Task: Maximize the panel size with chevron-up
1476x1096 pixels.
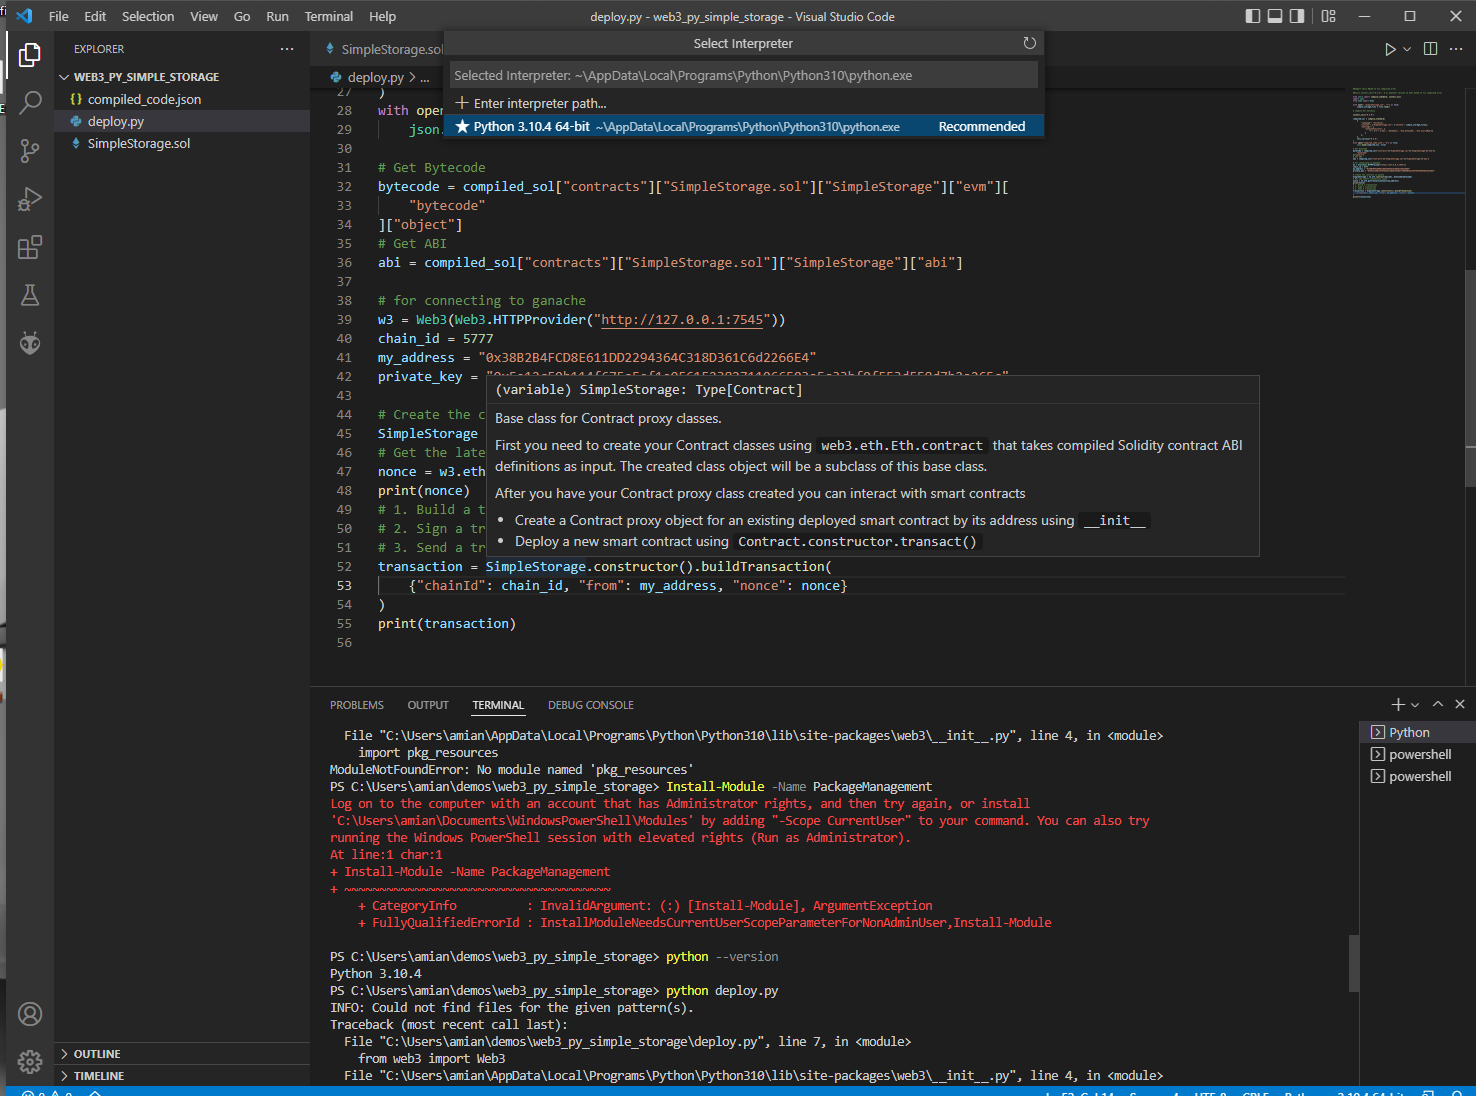Action: coord(1438,705)
